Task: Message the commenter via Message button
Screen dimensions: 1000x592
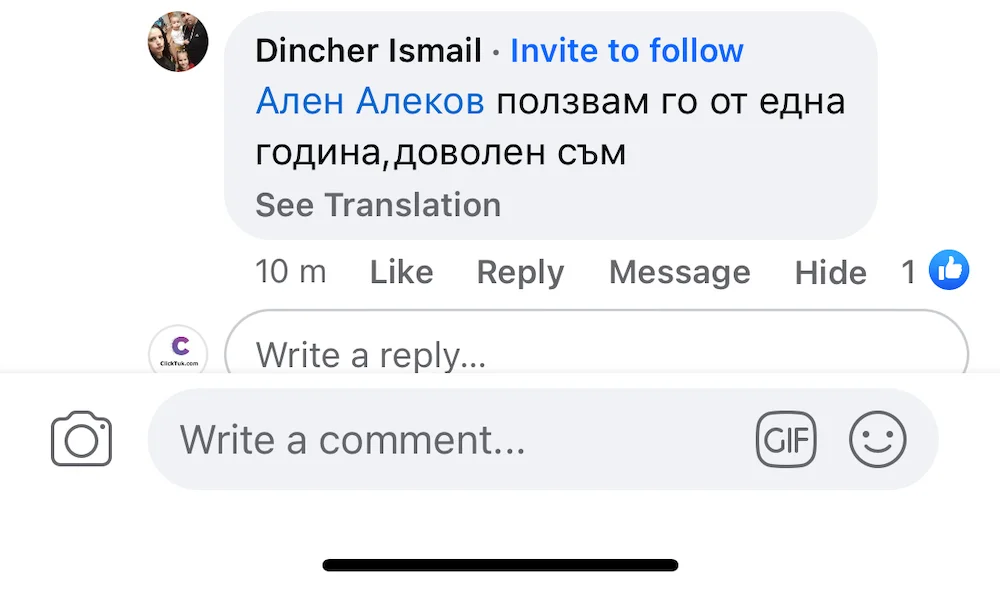Action: tap(679, 272)
